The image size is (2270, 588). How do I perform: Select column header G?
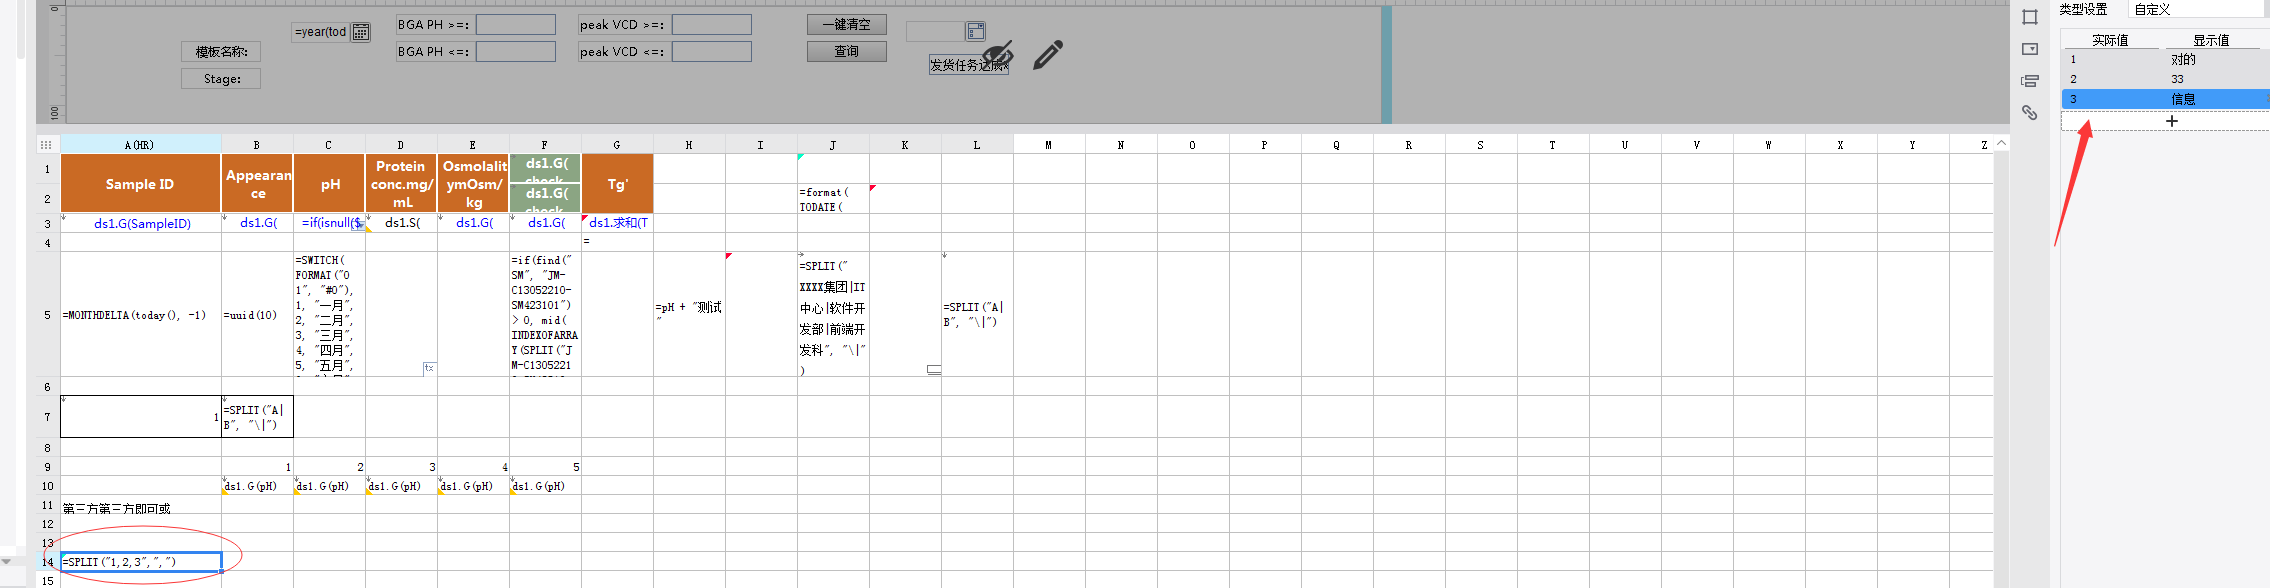point(617,145)
